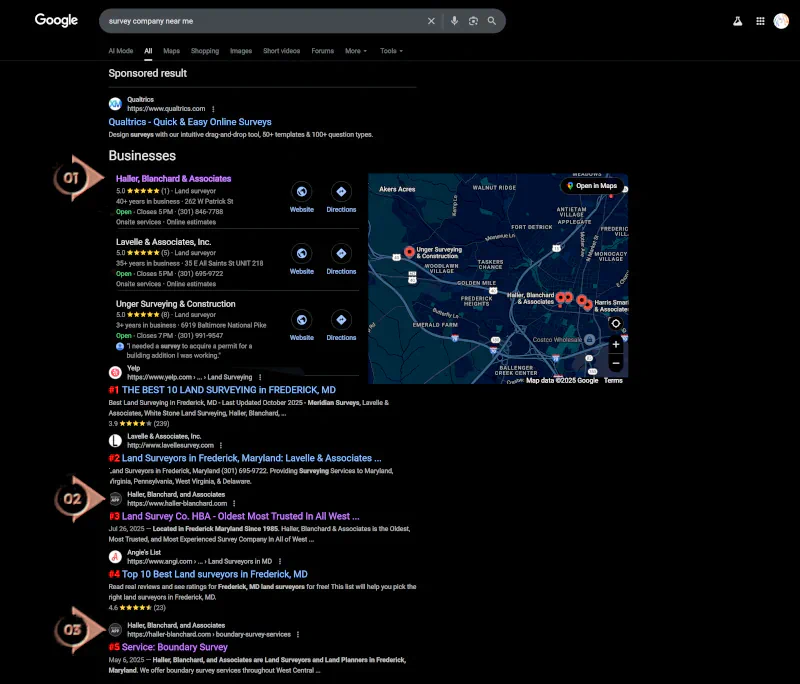Screen dimensions: 800x684
Task: Open Google Lens image search
Action: click(x=473, y=21)
